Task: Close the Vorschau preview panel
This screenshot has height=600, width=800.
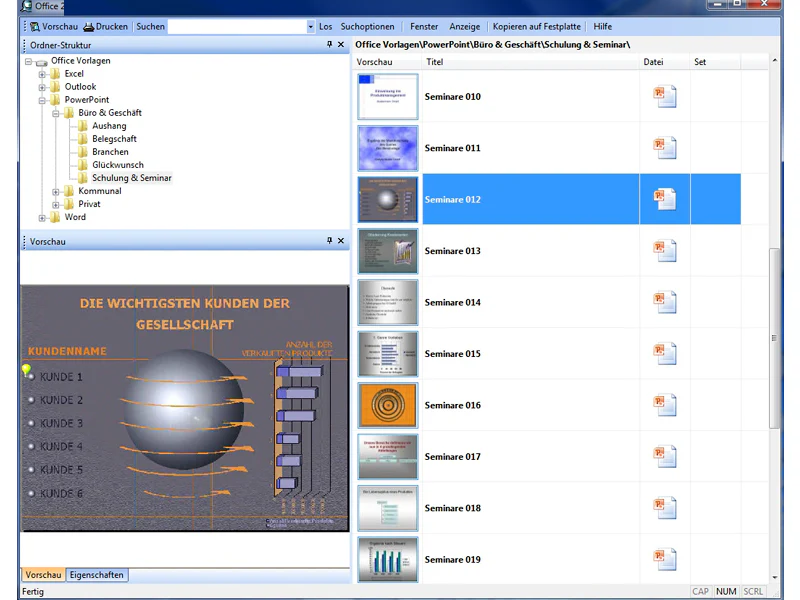Action: pyautogui.click(x=341, y=240)
